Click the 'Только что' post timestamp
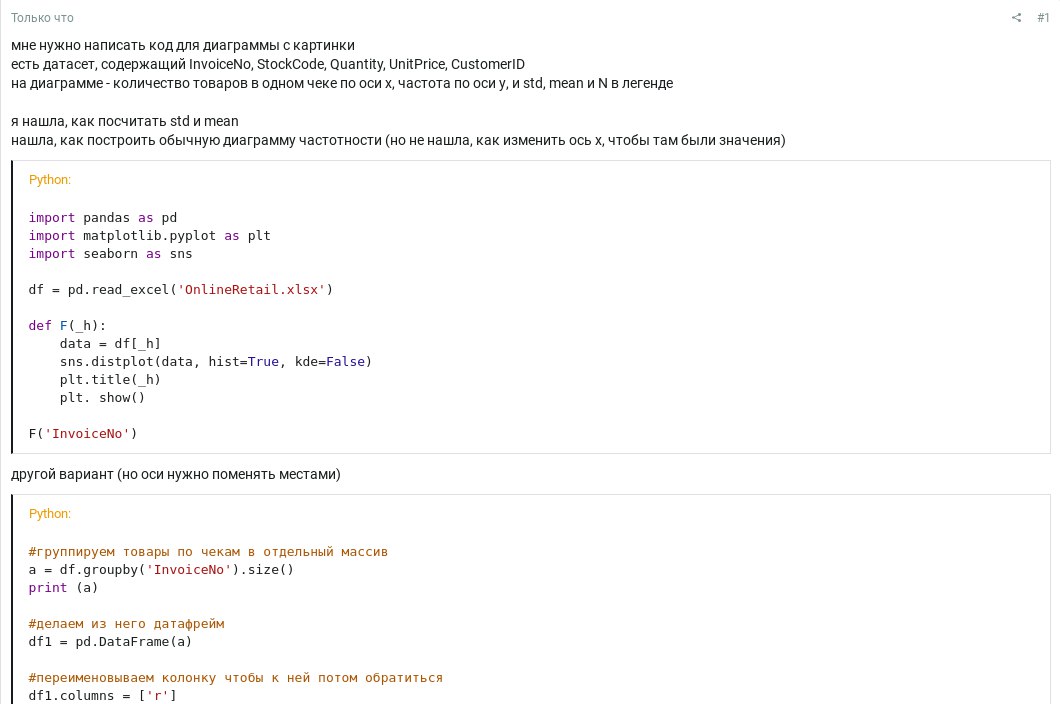 point(43,18)
